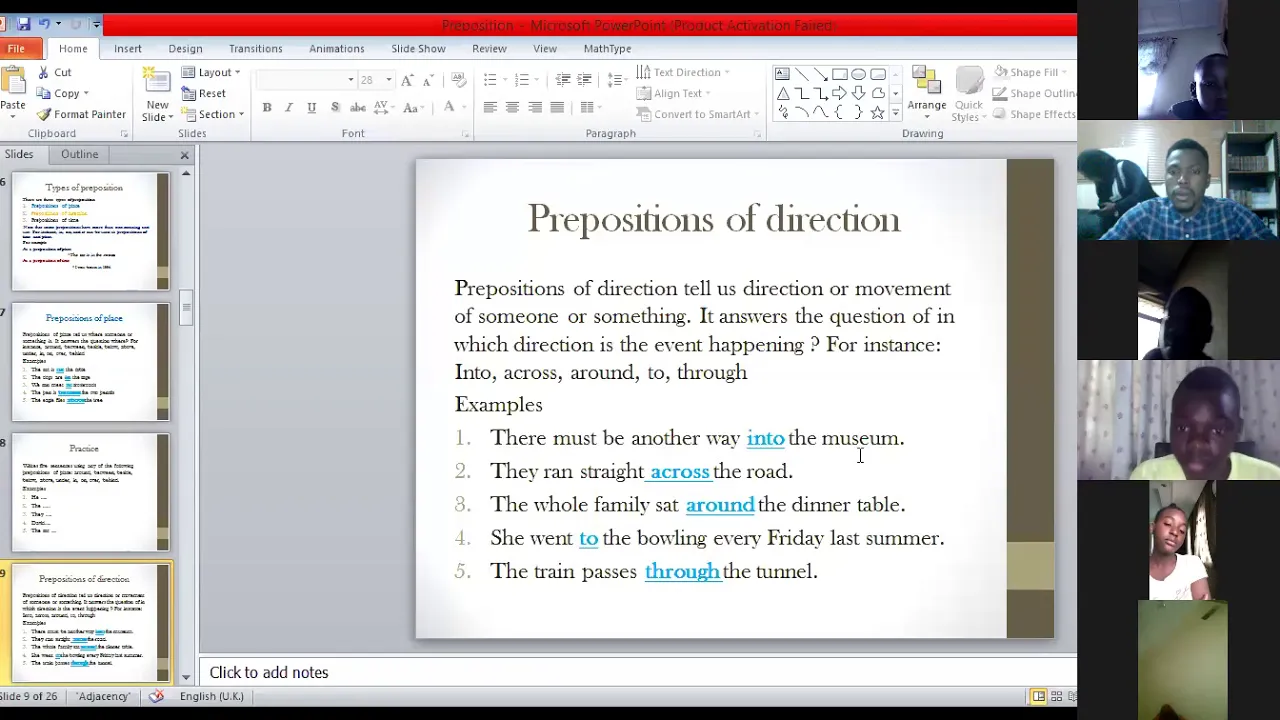Reset the slide formatting
1280x720 pixels.
click(204, 93)
